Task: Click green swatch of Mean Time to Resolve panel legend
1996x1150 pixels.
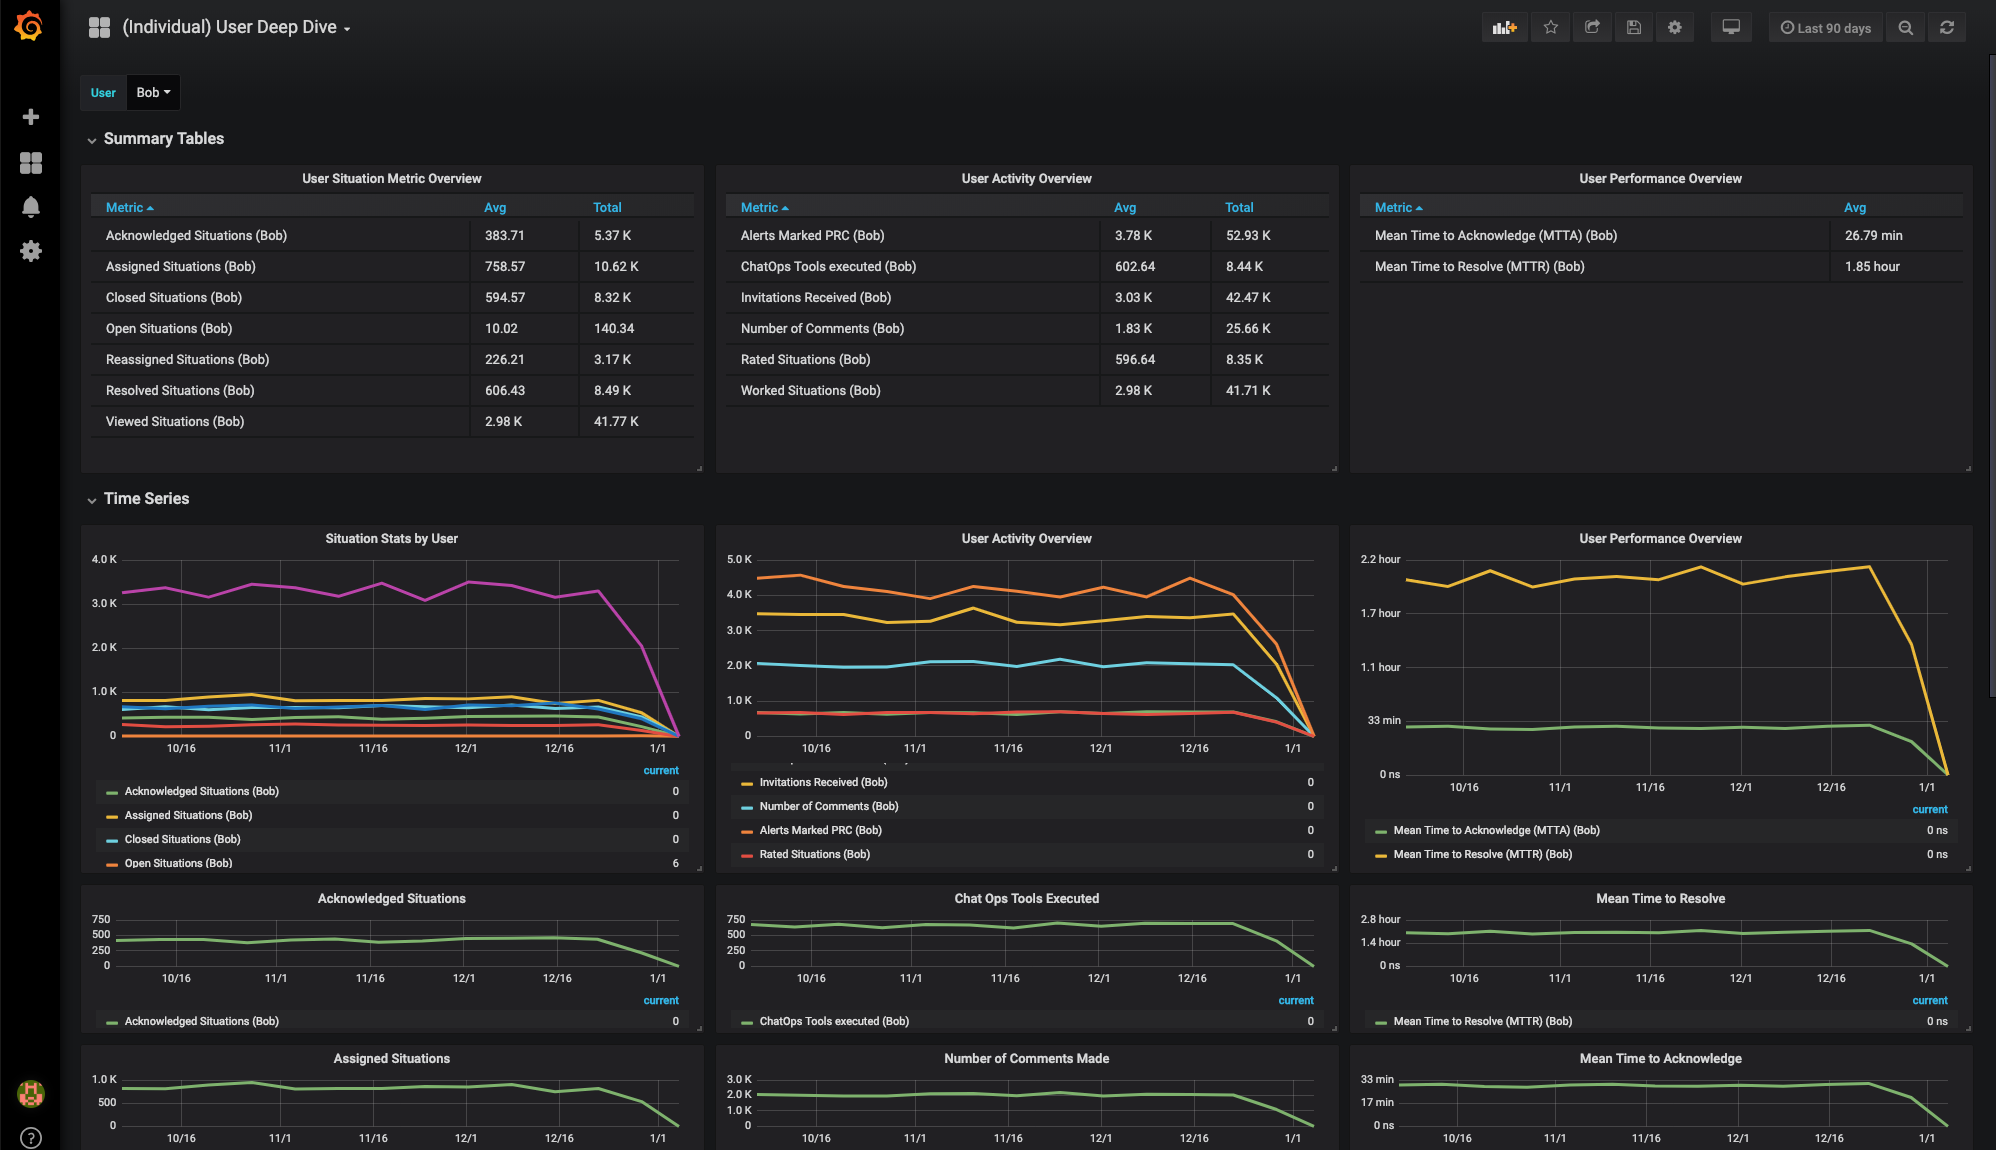Action: coord(1381,1022)
